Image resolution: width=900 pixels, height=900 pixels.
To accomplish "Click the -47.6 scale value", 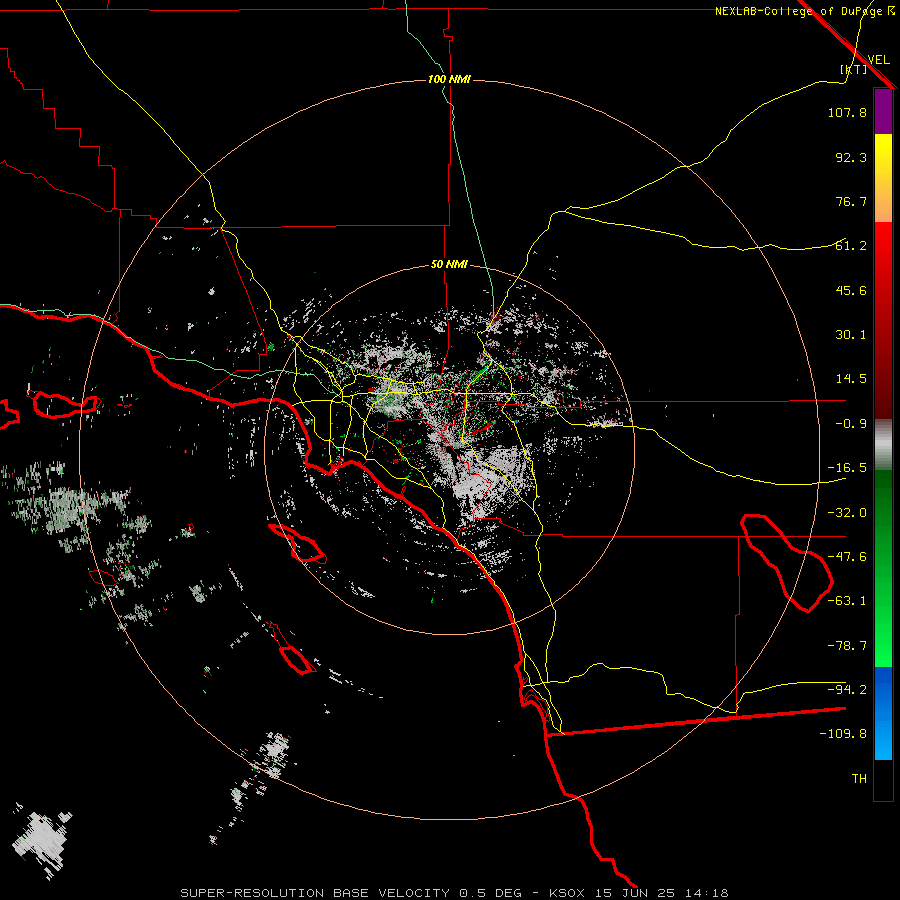I will (847, 557).
